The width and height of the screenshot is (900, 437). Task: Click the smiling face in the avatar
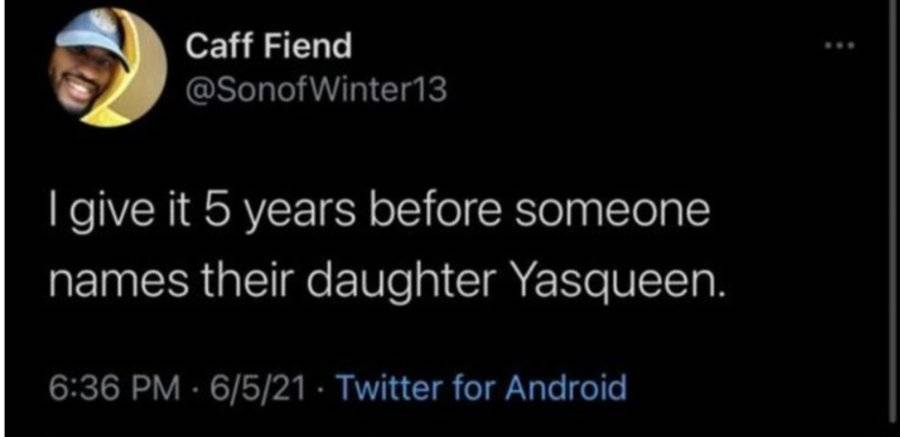(x=77, y=78)
